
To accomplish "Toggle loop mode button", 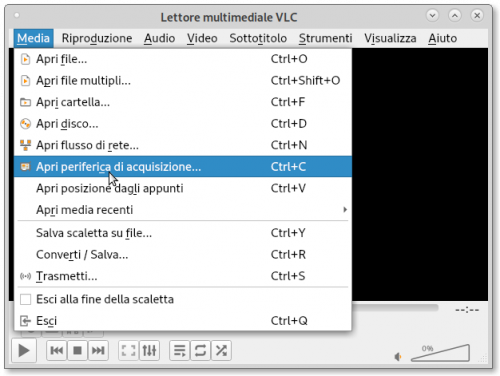I will pos(200,351).
